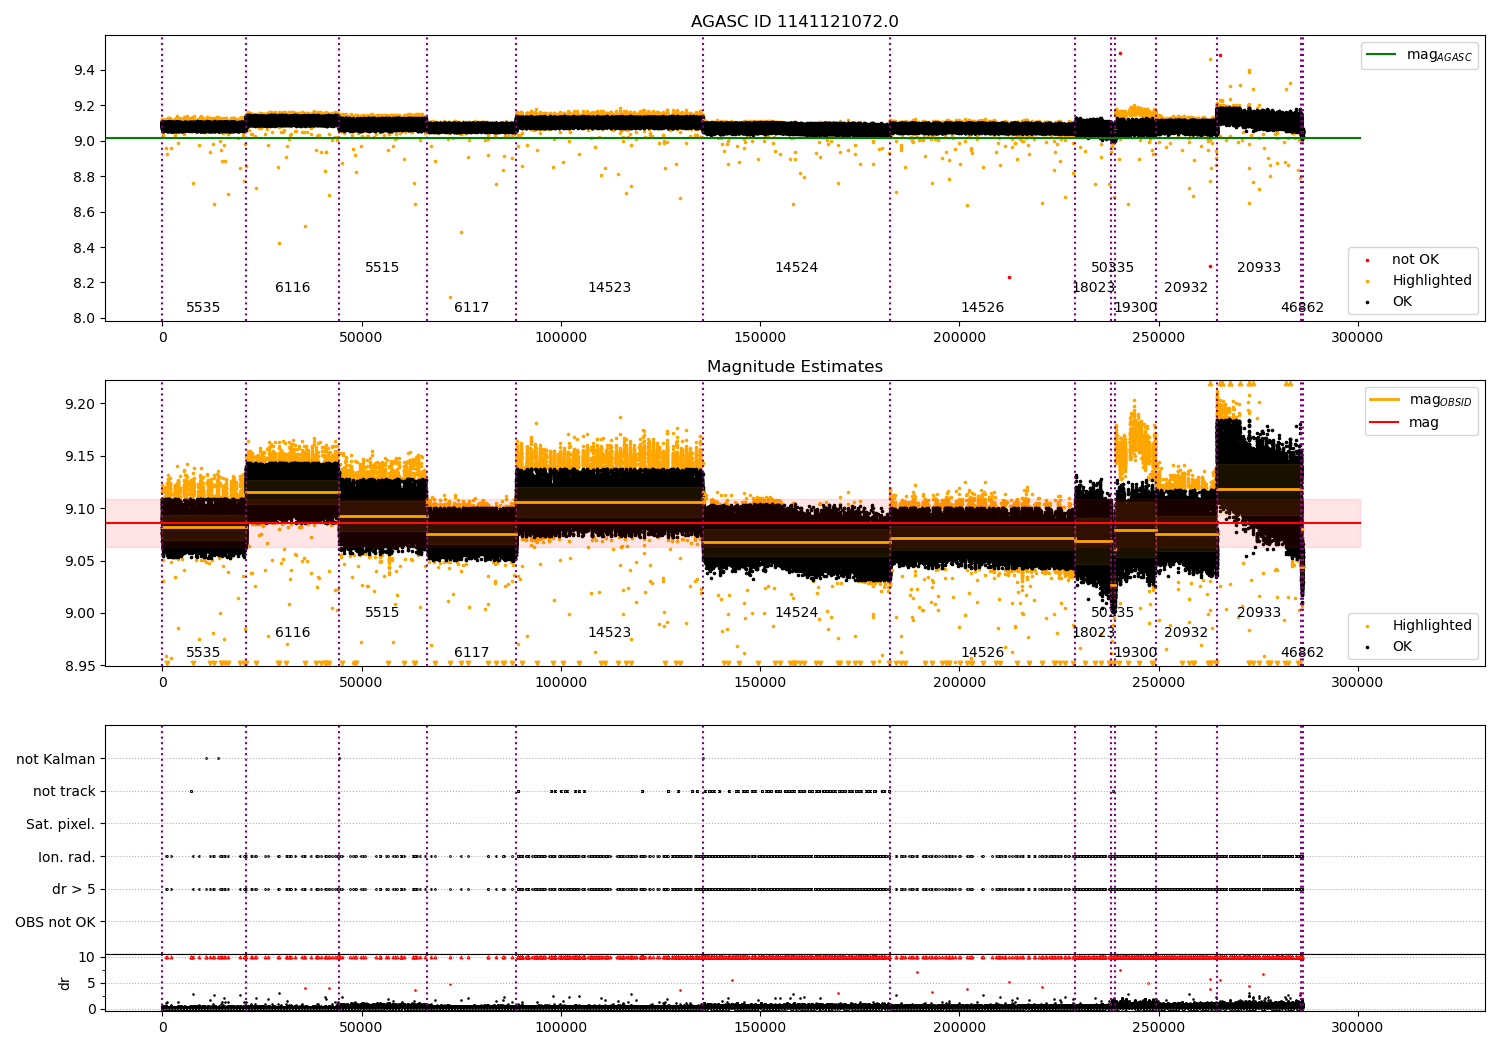Click x-axis tick 250000 under bottom plot
Viewport: 1500px width, 1050px height.
pos(1158,1027)
